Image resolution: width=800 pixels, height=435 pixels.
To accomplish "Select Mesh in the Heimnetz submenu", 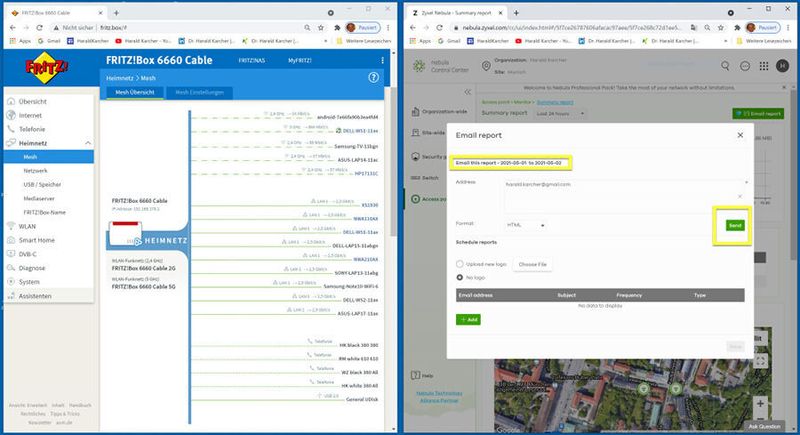I will [48, 157].
